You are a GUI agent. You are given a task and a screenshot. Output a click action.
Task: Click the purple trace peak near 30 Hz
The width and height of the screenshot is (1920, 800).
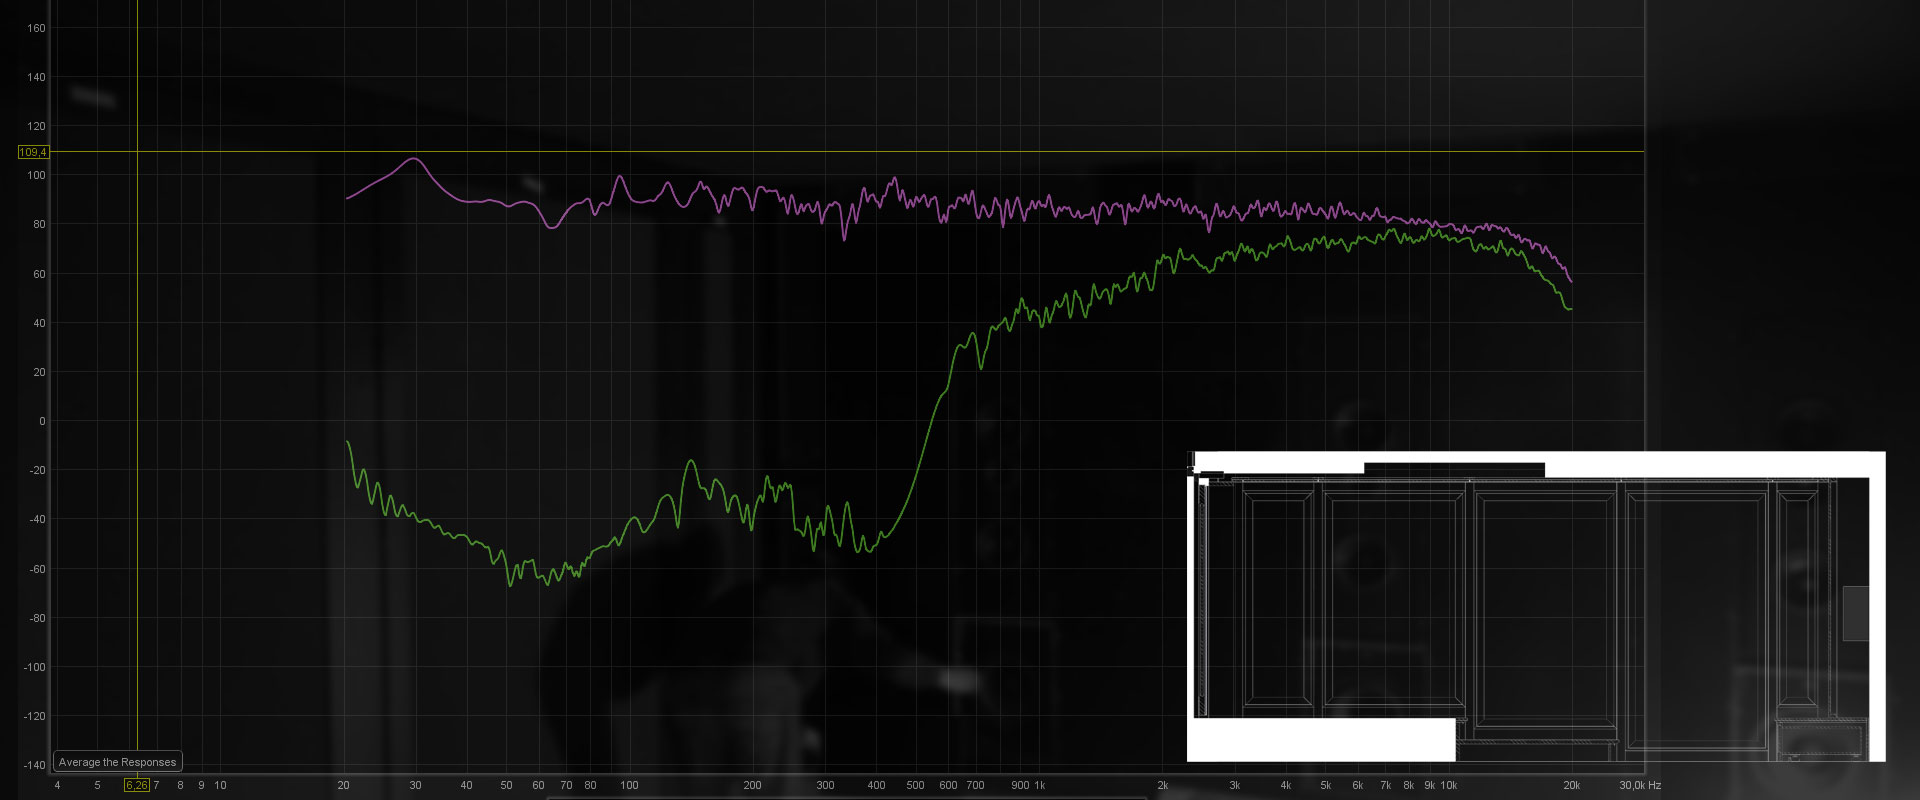pyautogui.click(x=414, y=159)
